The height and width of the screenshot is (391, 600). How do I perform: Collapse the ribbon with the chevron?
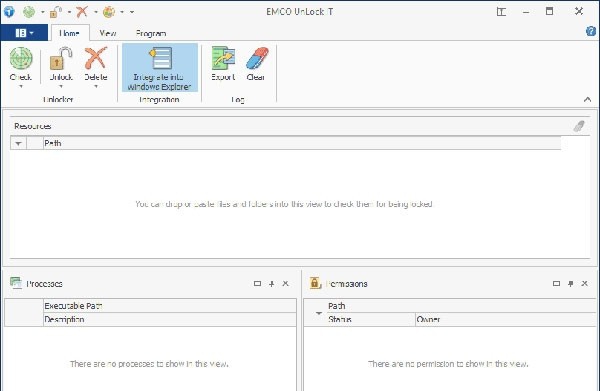[587, 99]
